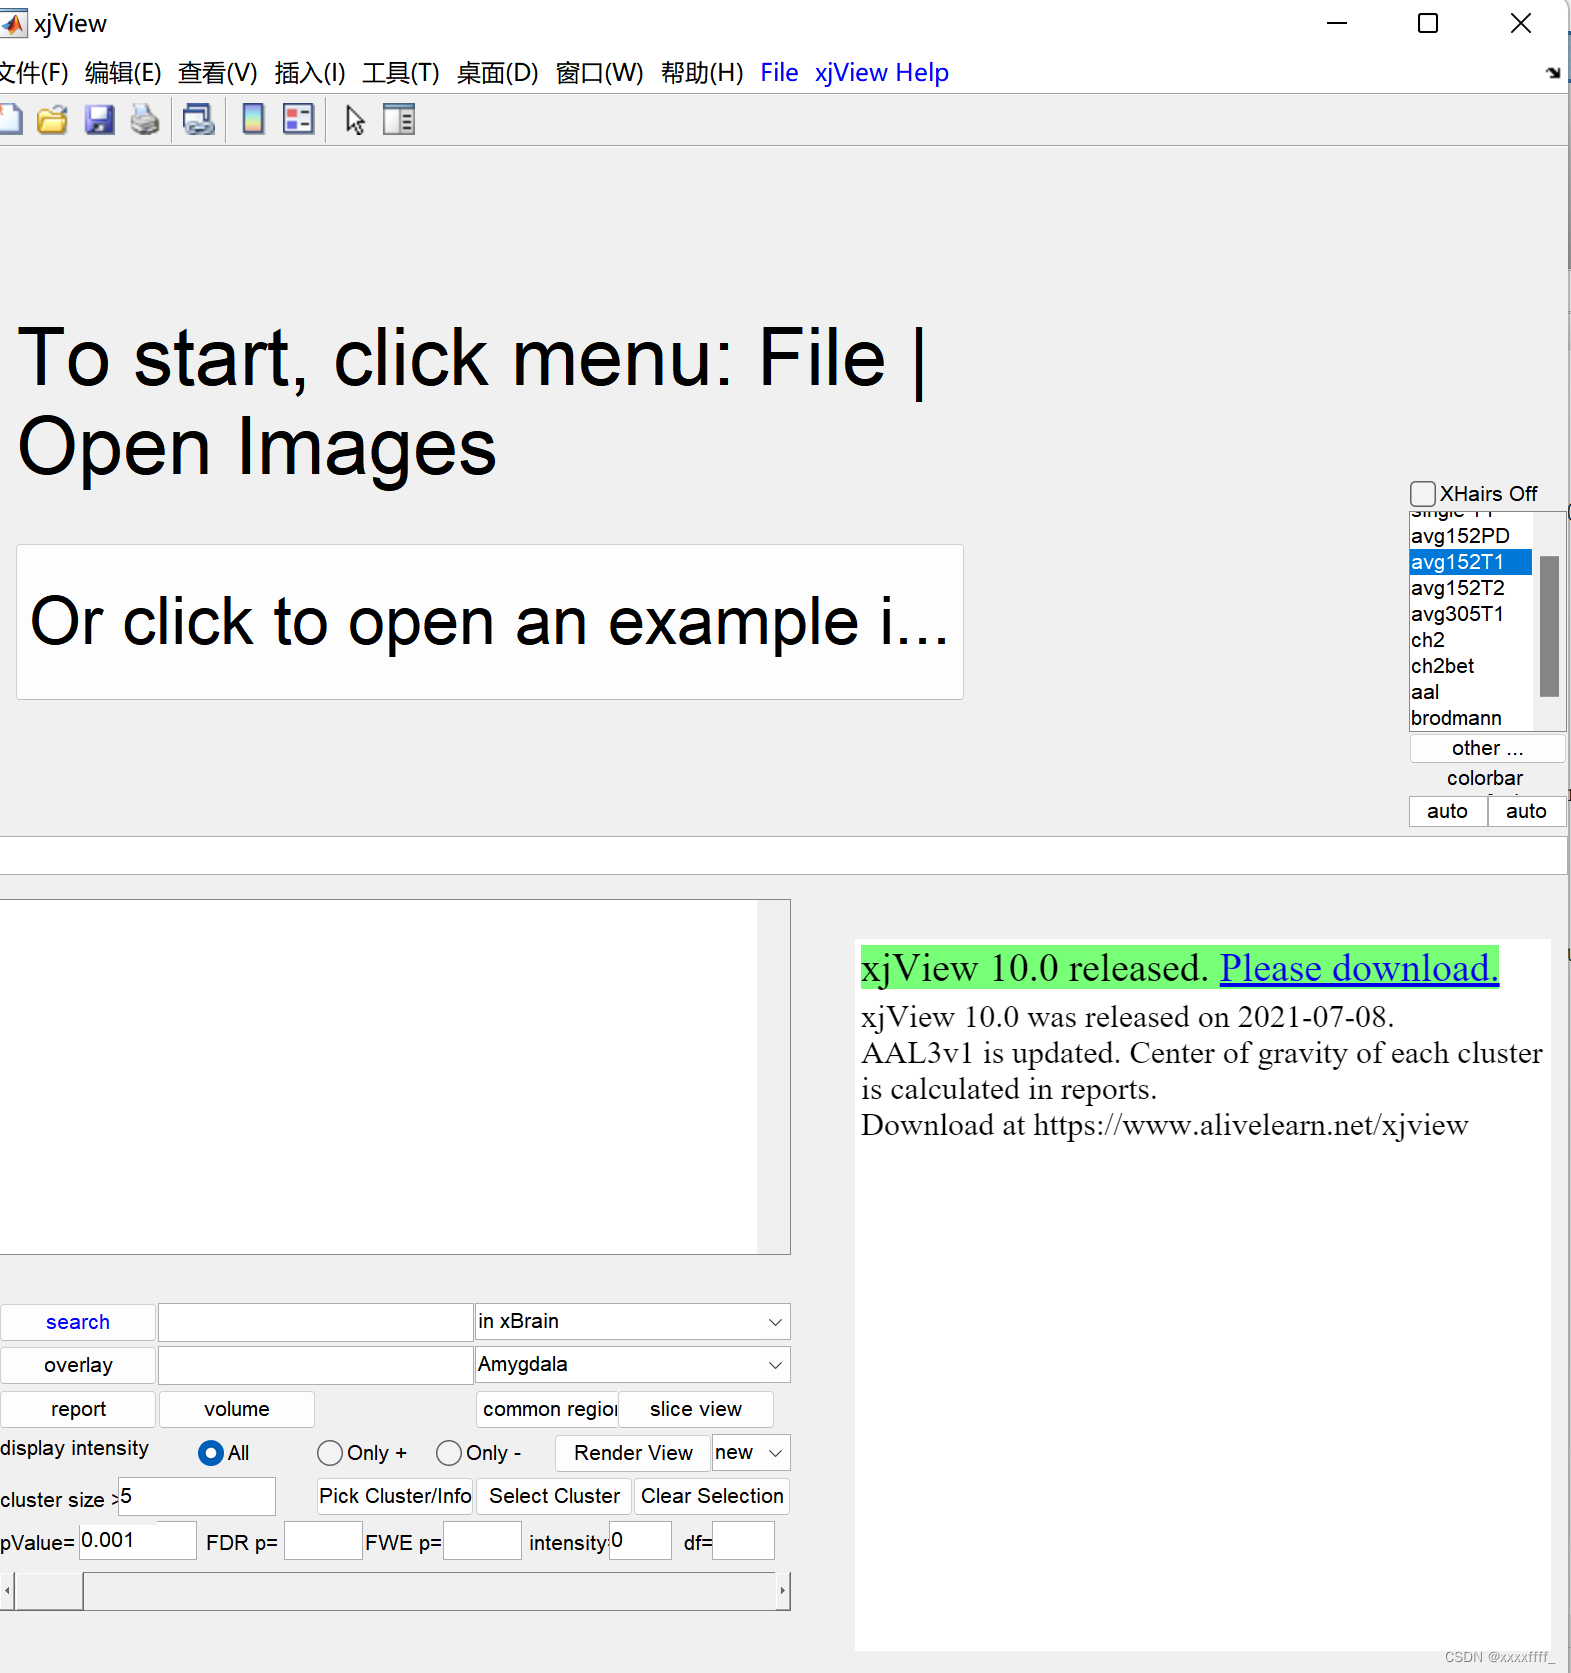1571x1673 pixels.
Task: Click the Link Plot toolbar icon
Action: tap(198, 120)
